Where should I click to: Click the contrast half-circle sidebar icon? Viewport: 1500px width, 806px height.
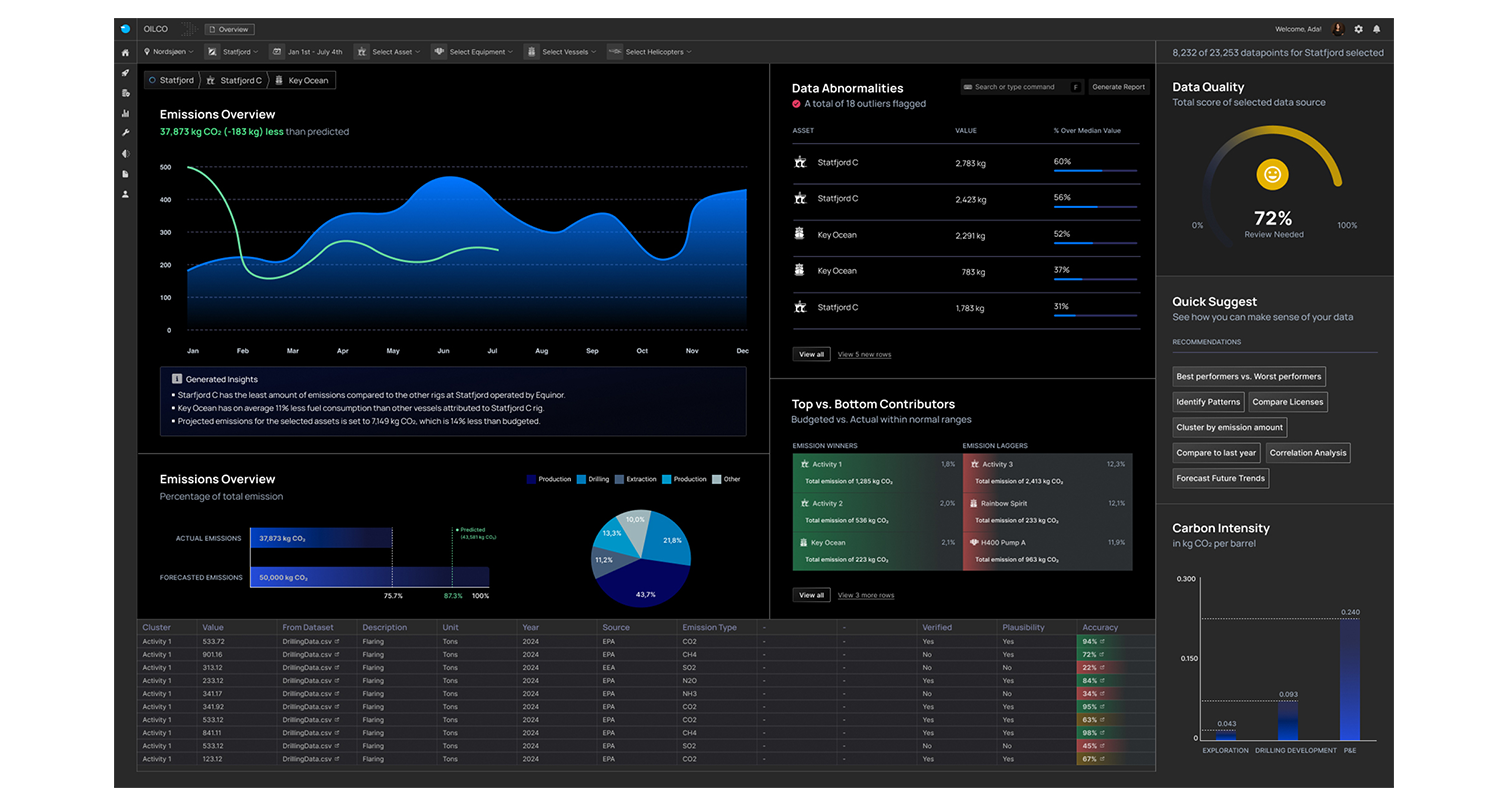pyautogui.click(x=125, y=154)
